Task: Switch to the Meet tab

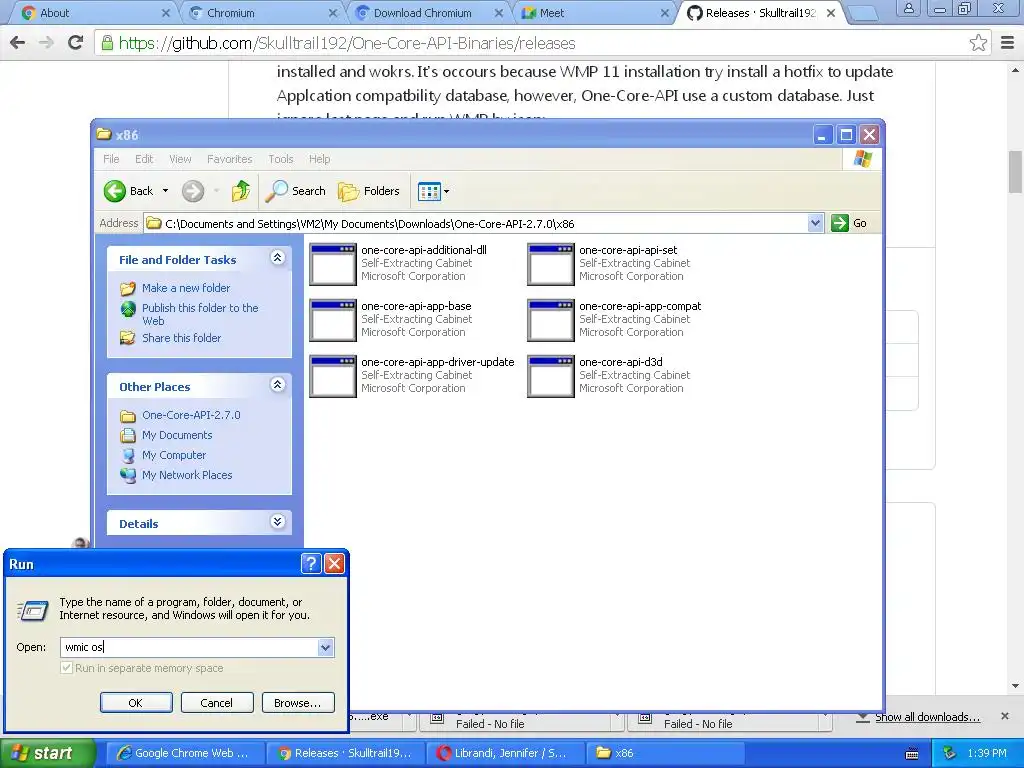Action: click(594, 12)
